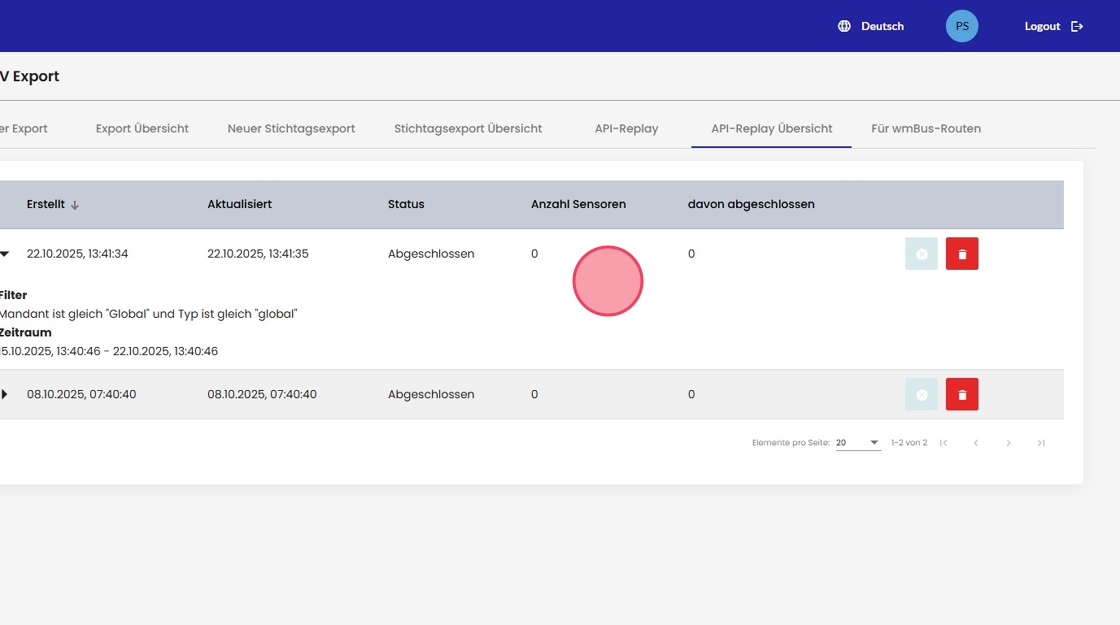This screenshot has width=1120, height=625.
Task: Switch to the API-Replay tab
Action: point(626,129)
